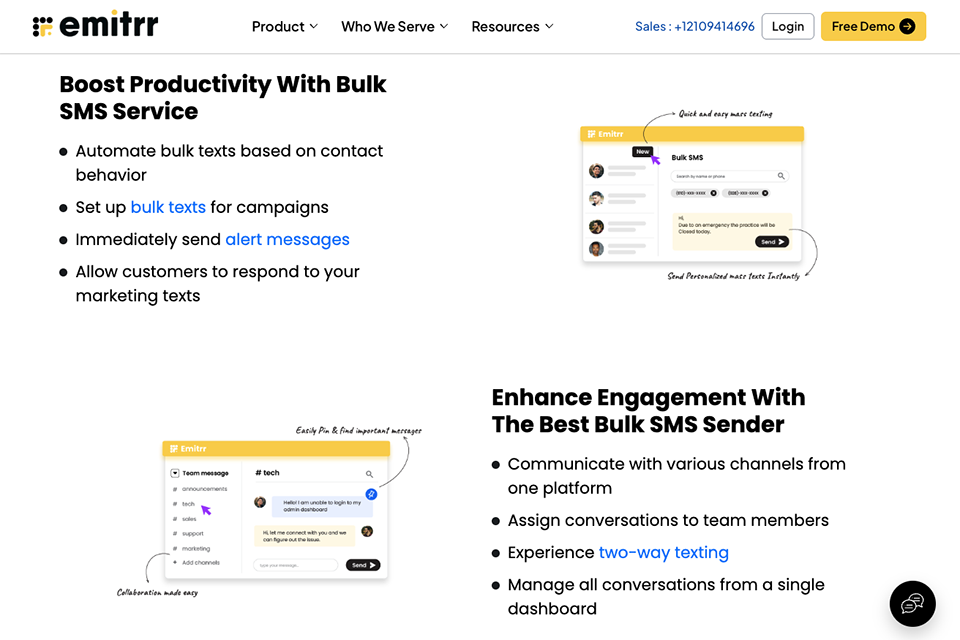Call the Sales phone number link
Viewport: 960px width, 640px height.
(694, 26)
